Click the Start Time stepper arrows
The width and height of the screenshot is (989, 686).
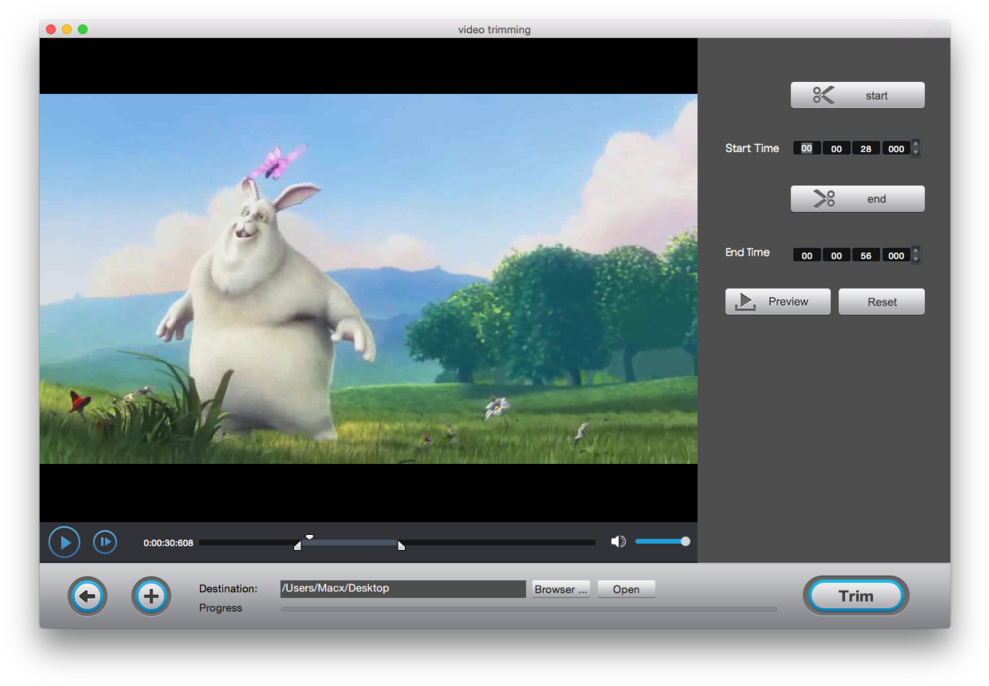[916, 148]
